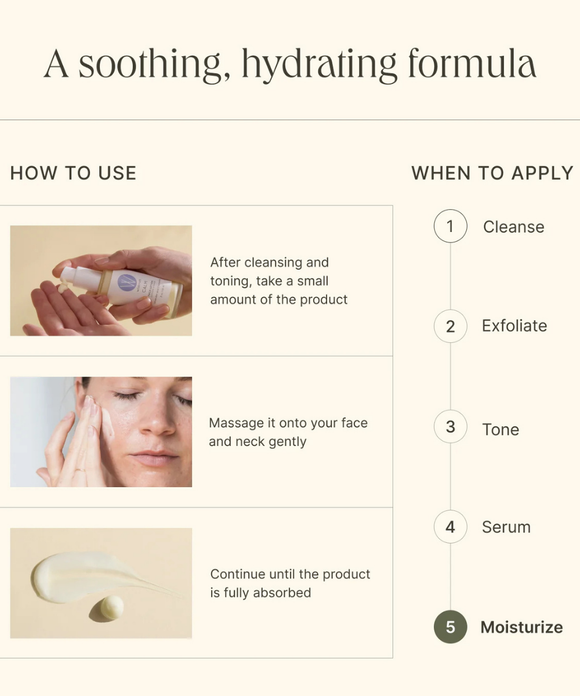The width and height of the screenshot is (580, 696).
Task: Click step 3 circle for Tone
Action: [450, 427]
